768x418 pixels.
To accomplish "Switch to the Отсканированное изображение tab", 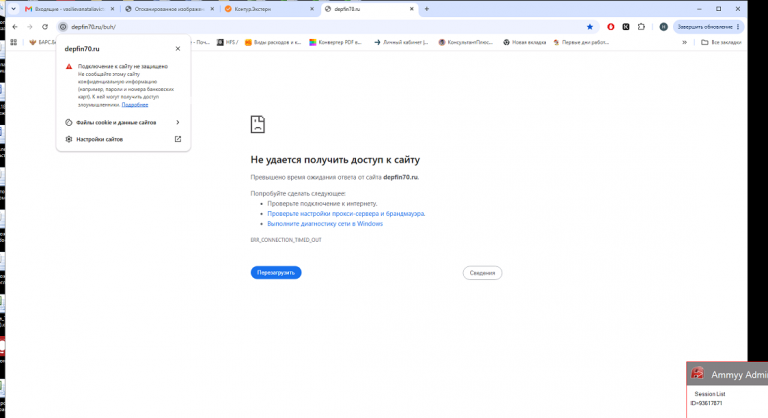I will [167, 9].
